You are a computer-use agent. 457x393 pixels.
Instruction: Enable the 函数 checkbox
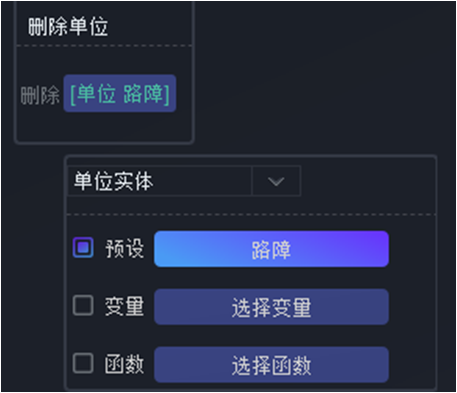[x=83, y=363]
